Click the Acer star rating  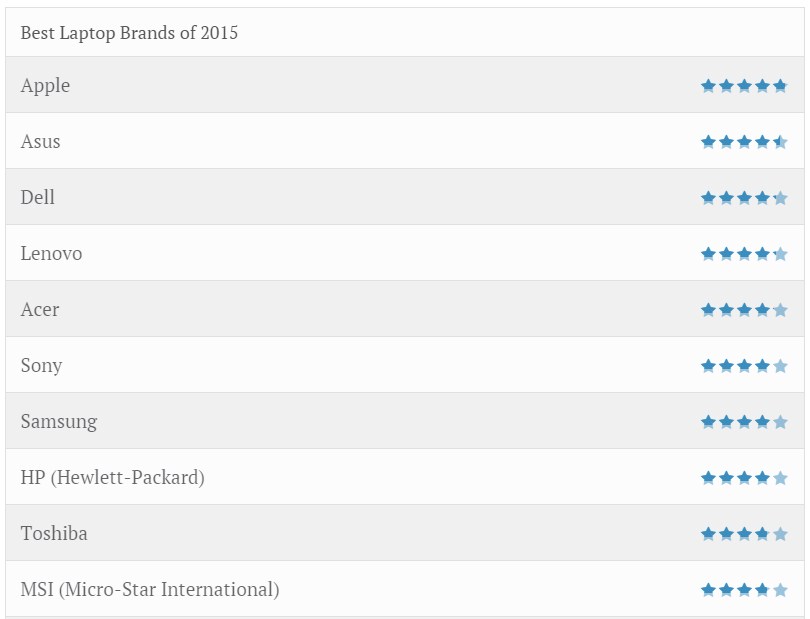[744, 310]
